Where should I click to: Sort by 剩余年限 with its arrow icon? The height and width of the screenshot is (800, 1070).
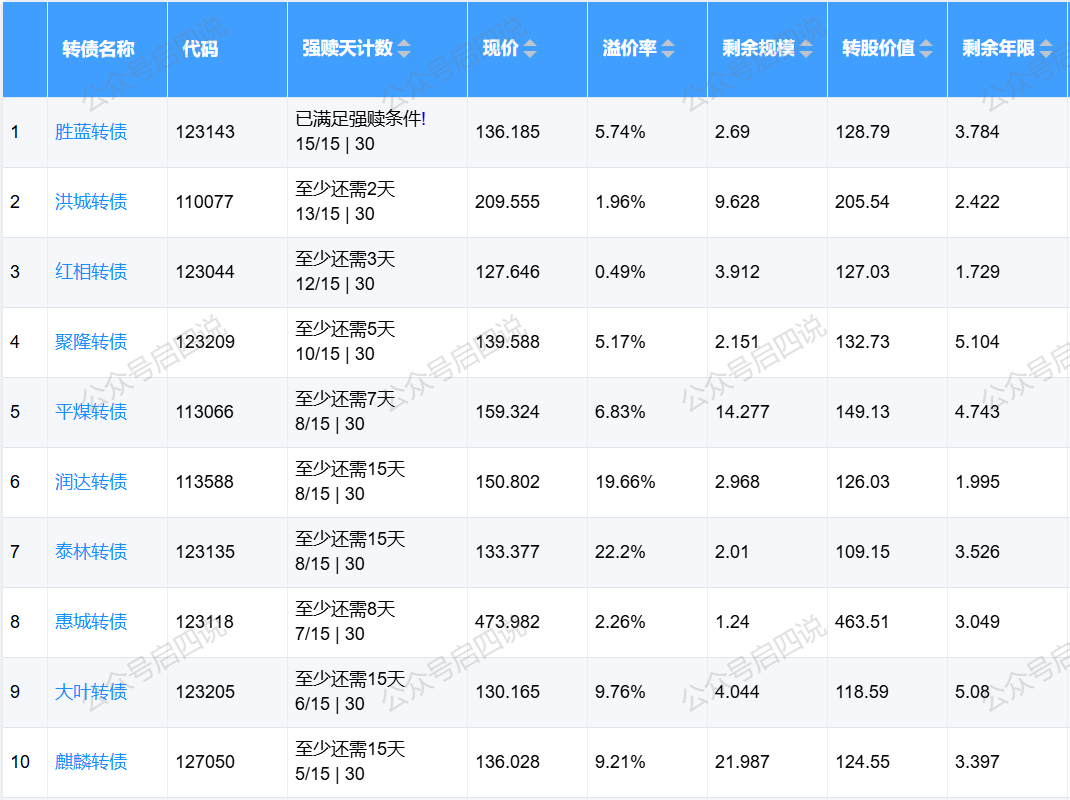1046,49
